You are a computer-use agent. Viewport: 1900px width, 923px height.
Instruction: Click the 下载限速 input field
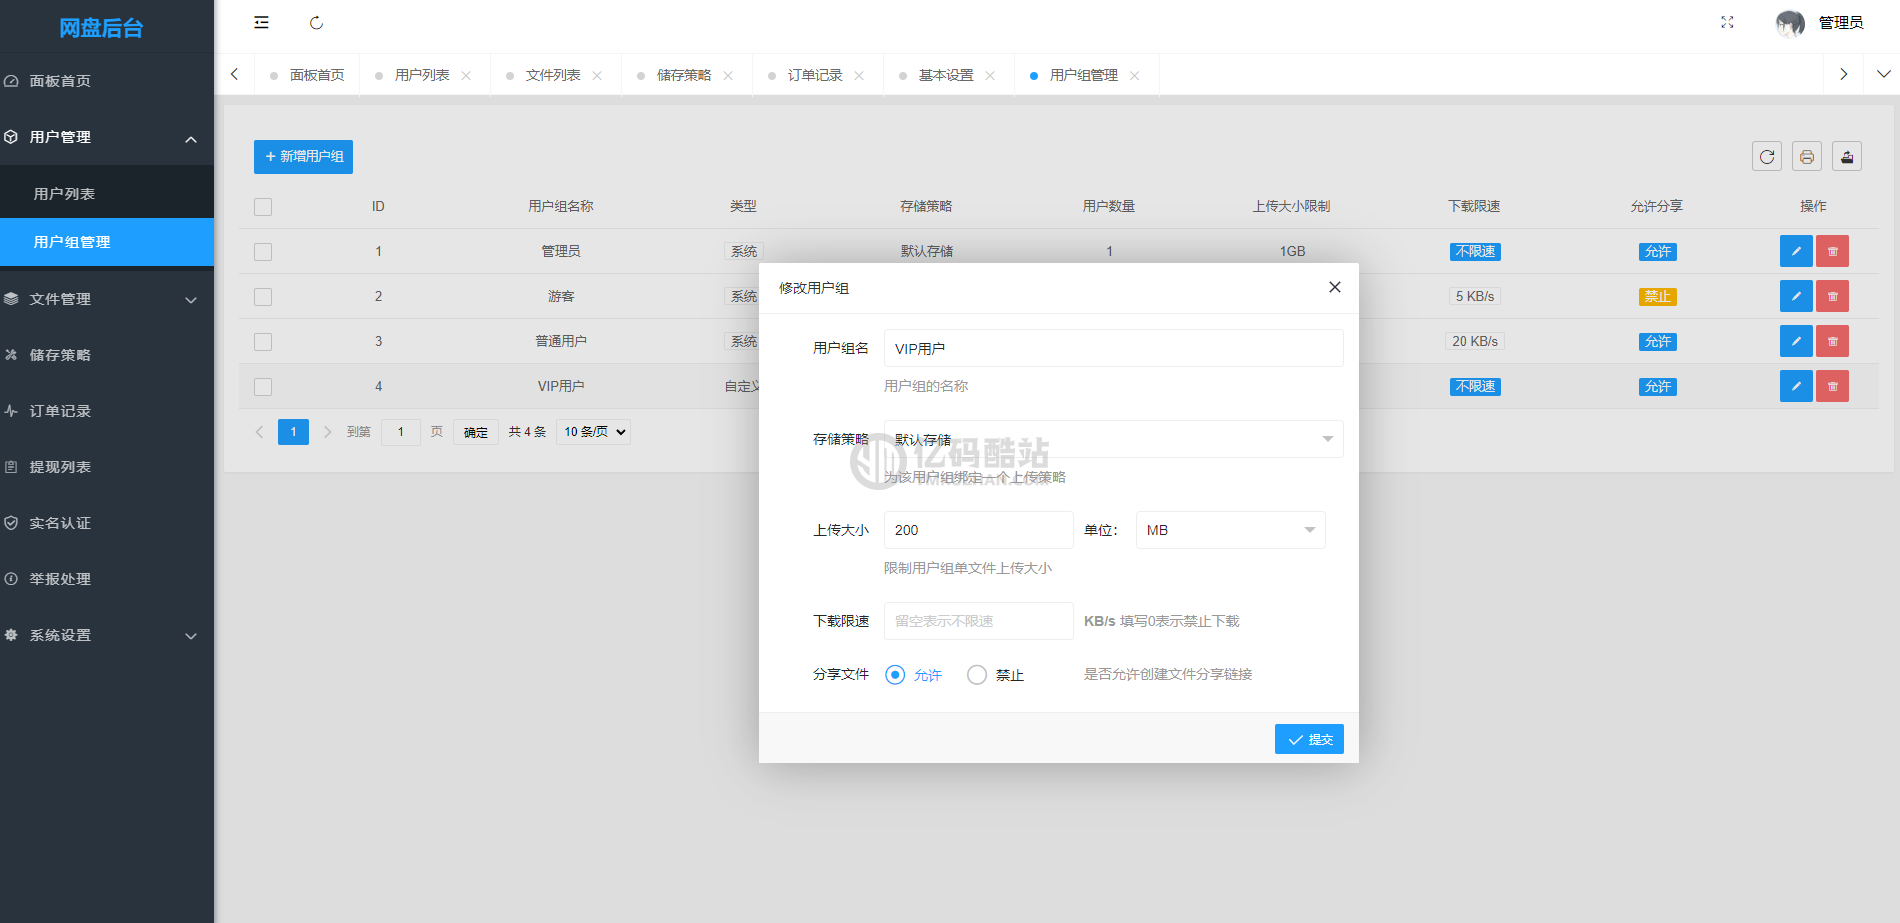click(978, 621)
